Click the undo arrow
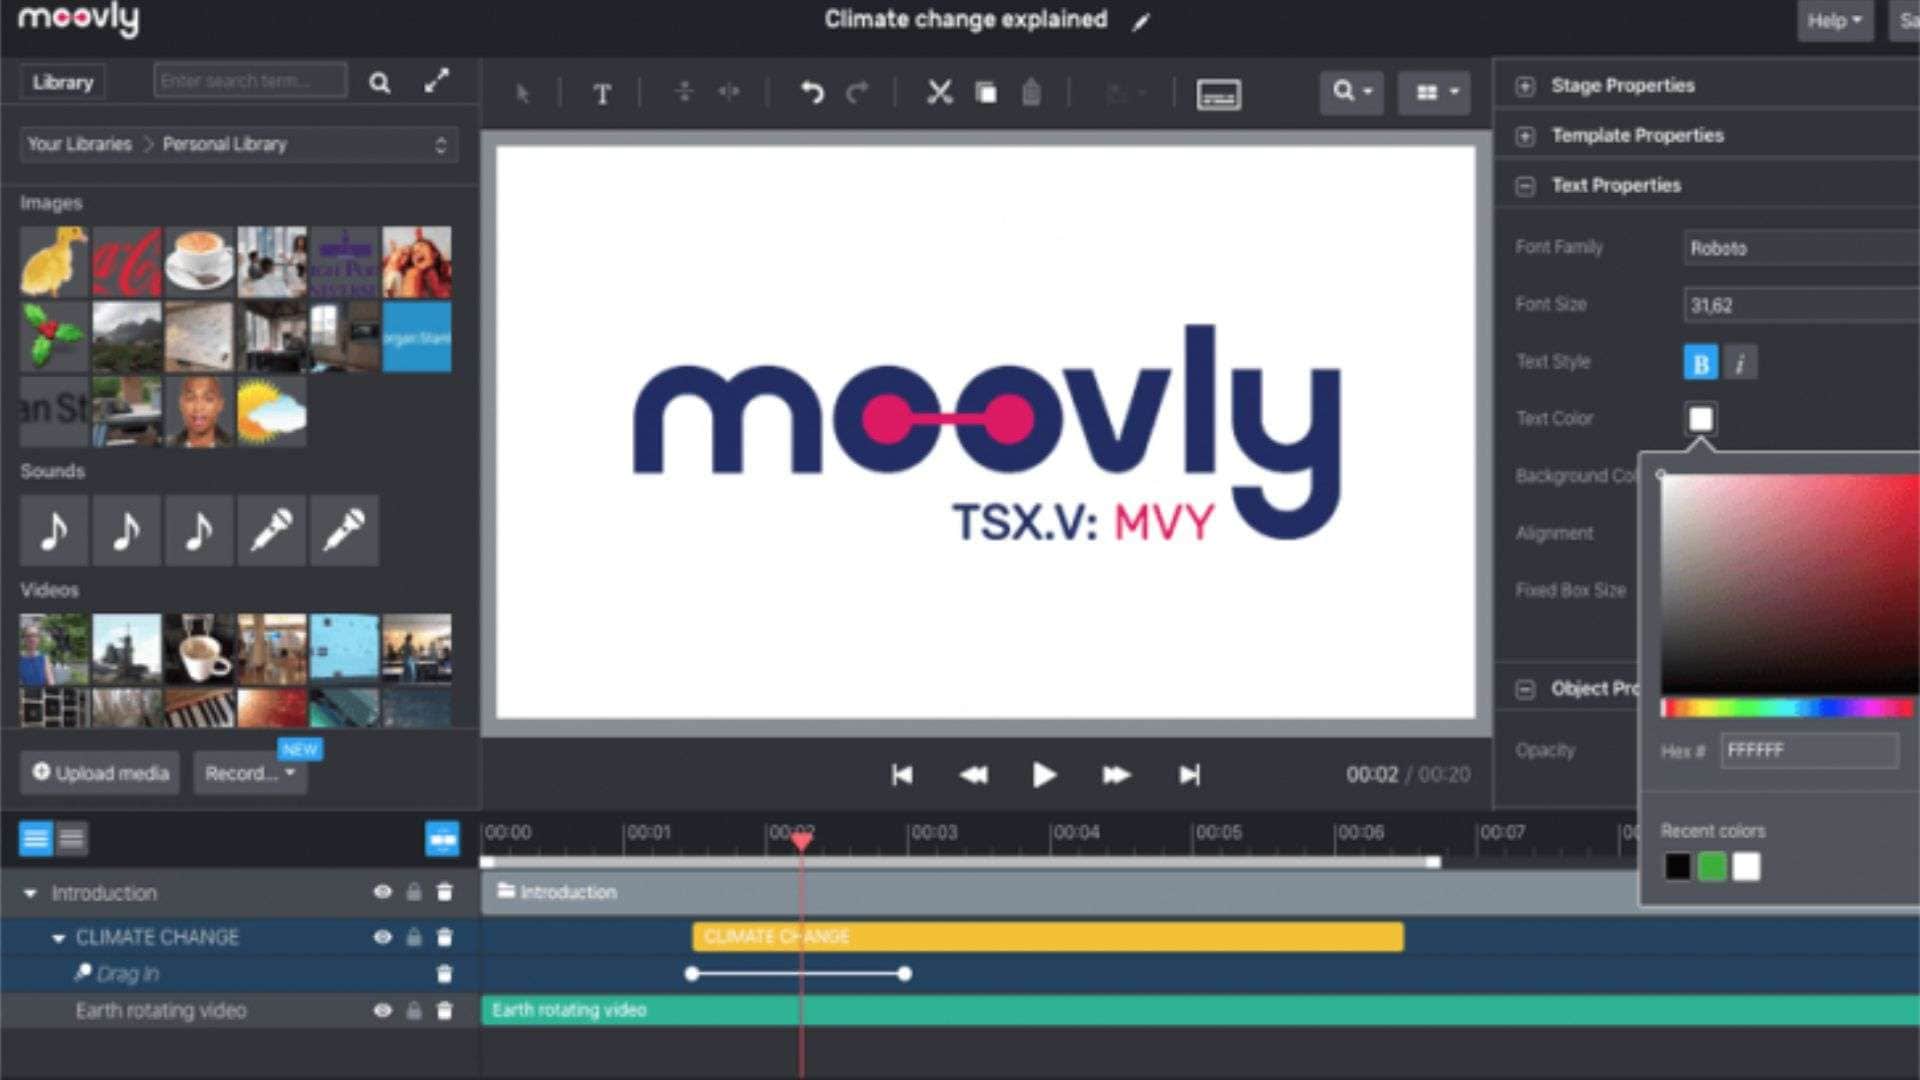Viewport: 1920px width, 1080px height. point(811,93)
